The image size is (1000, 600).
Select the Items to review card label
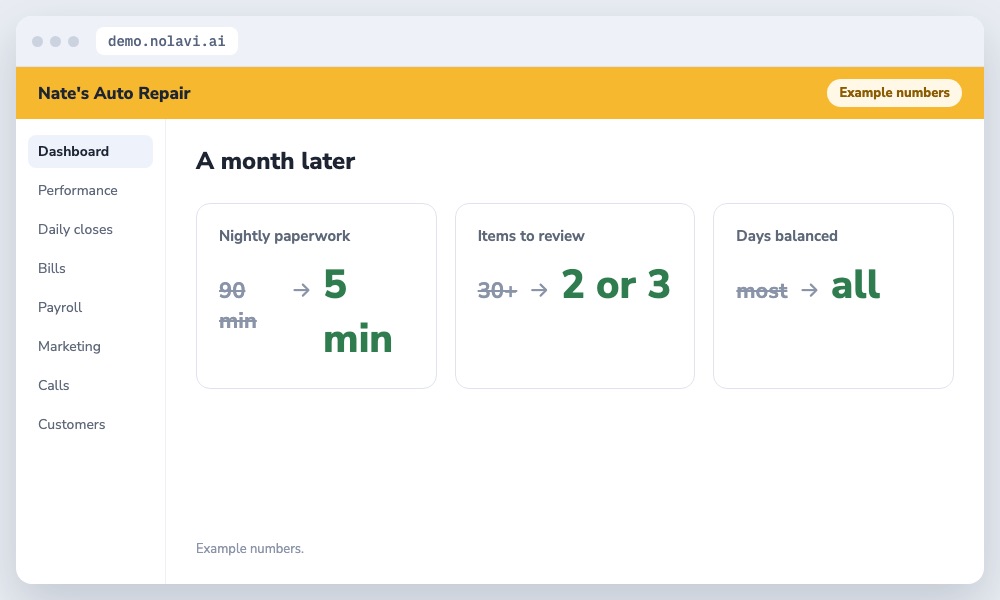click(531, 236)
